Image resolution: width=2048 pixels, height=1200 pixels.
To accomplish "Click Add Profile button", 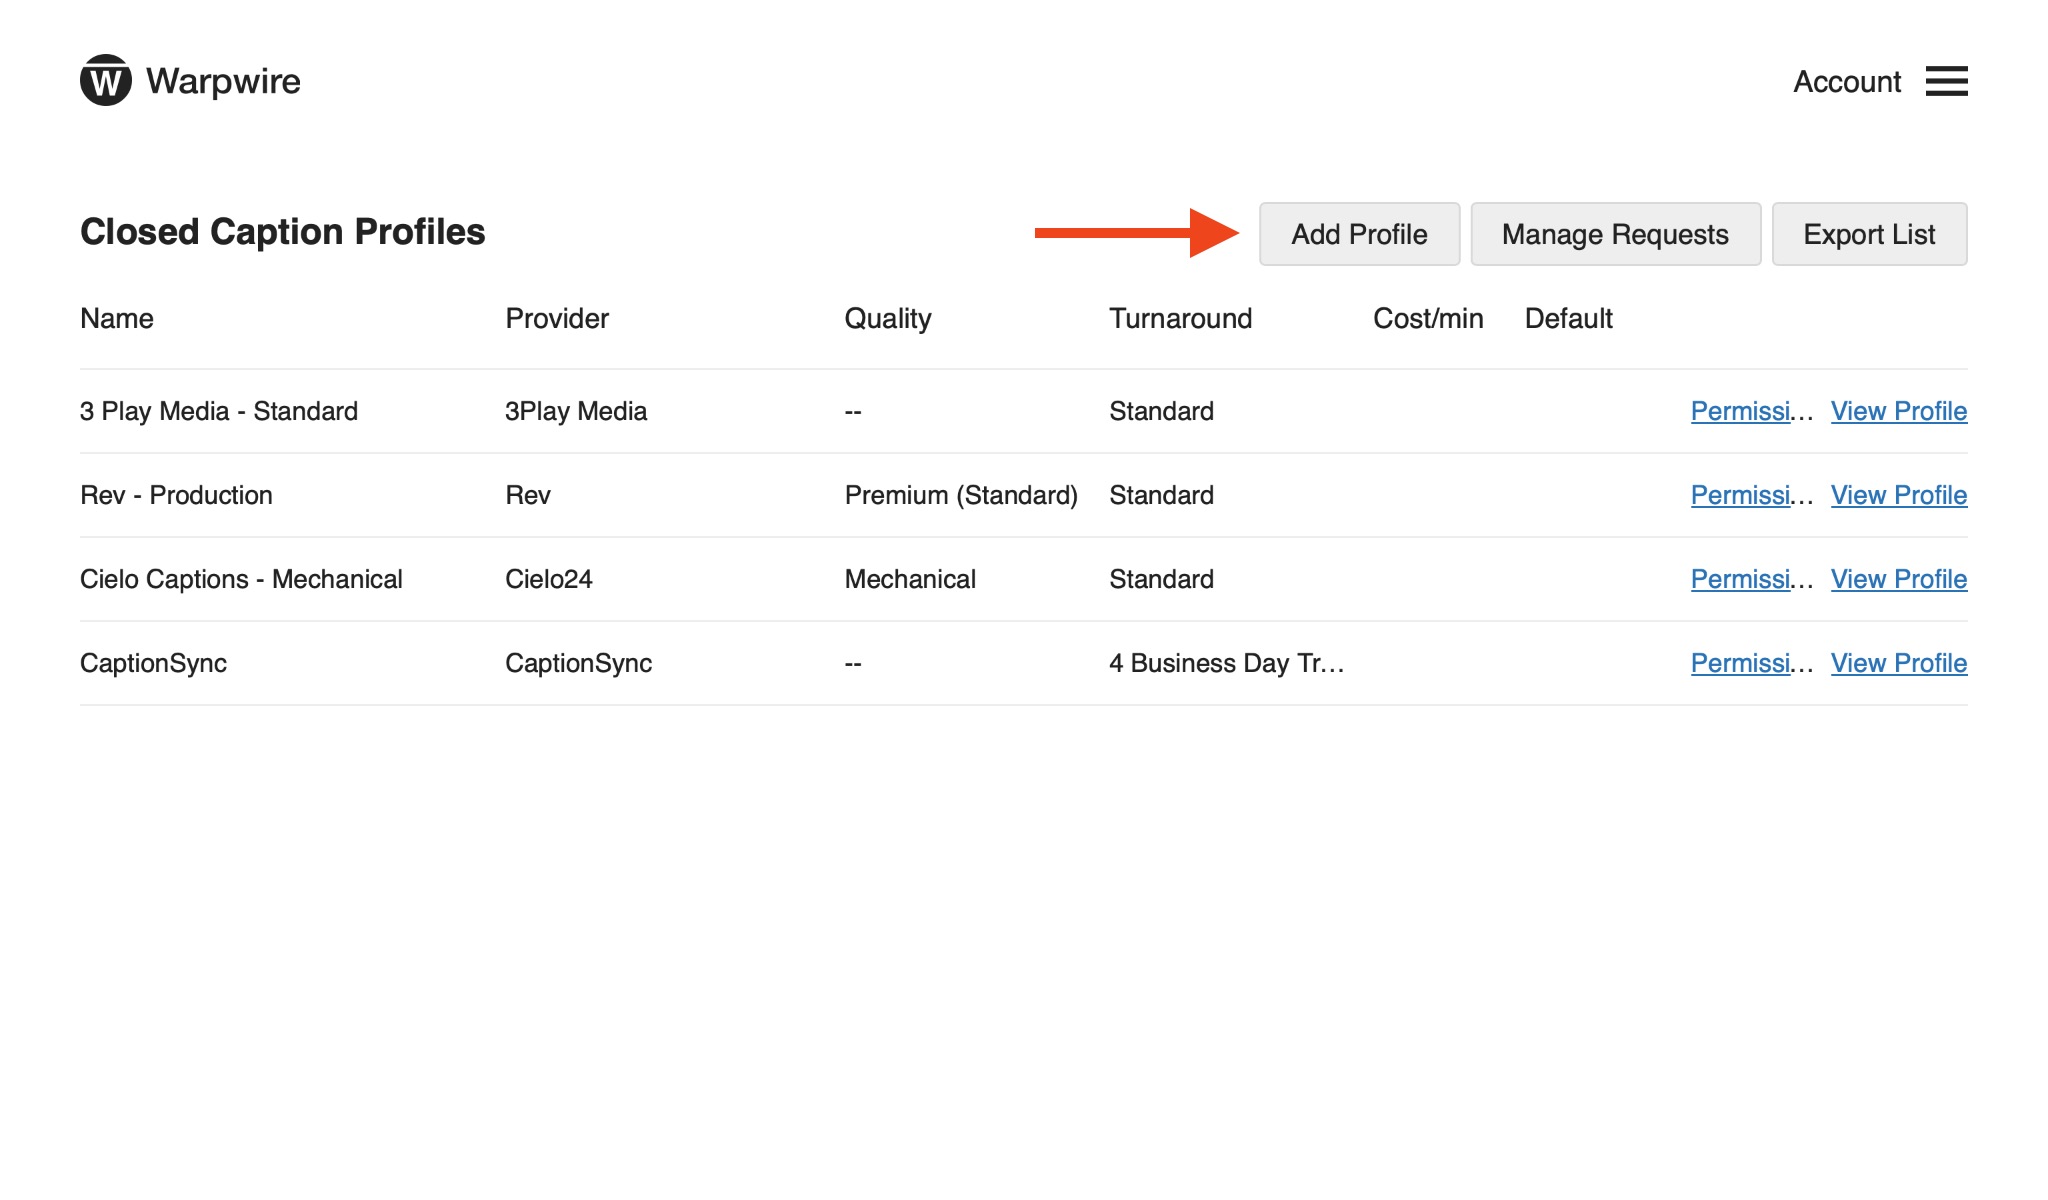I will (1358, 233).
